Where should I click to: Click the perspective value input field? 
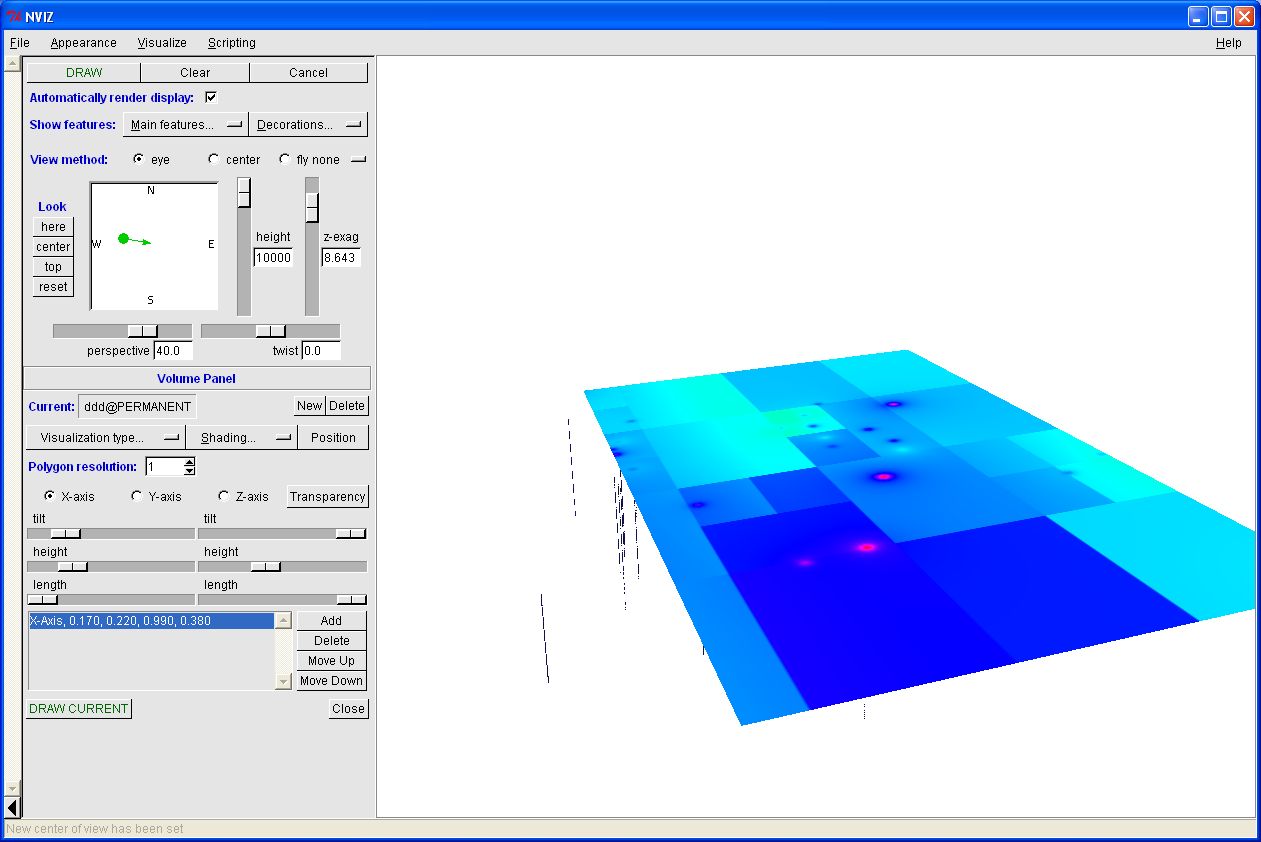(x=173, y=351)
